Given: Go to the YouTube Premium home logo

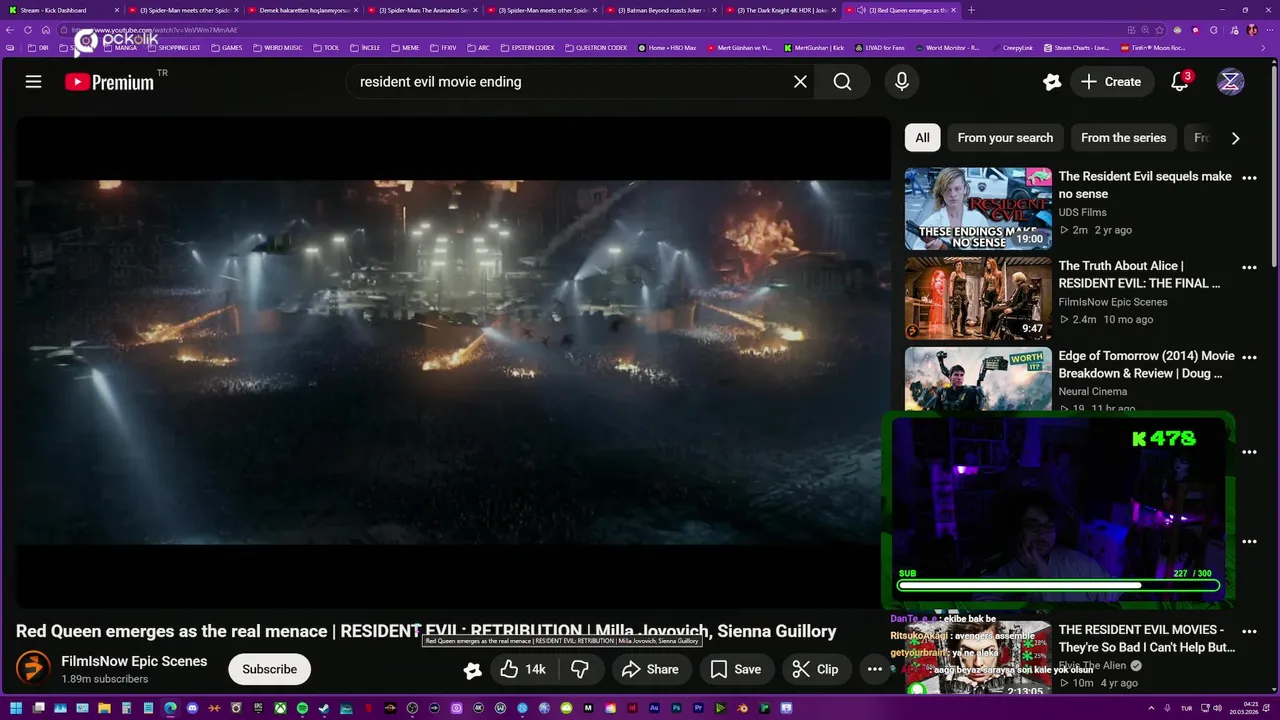Looking at the screenshot, I should (110, 82).
